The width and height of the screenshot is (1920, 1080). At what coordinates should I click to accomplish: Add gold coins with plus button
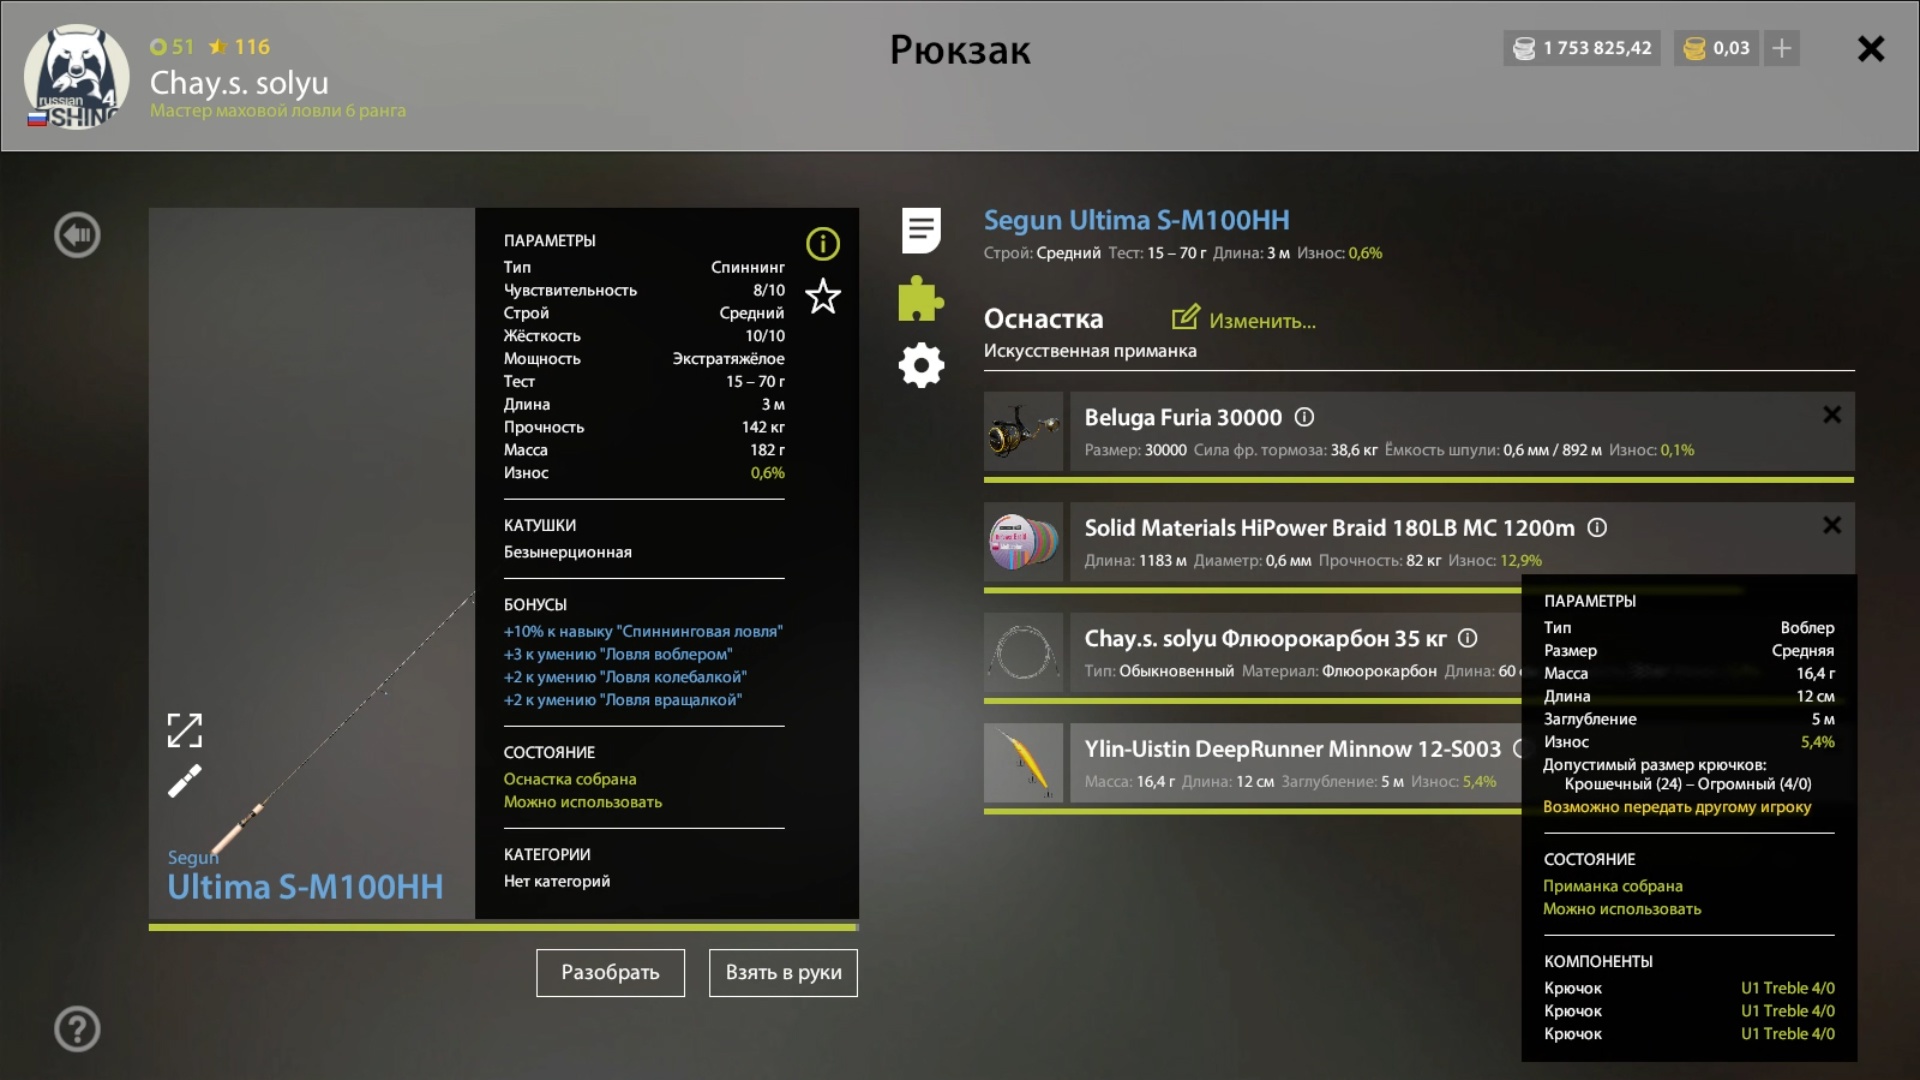[x=1781, y=48]
